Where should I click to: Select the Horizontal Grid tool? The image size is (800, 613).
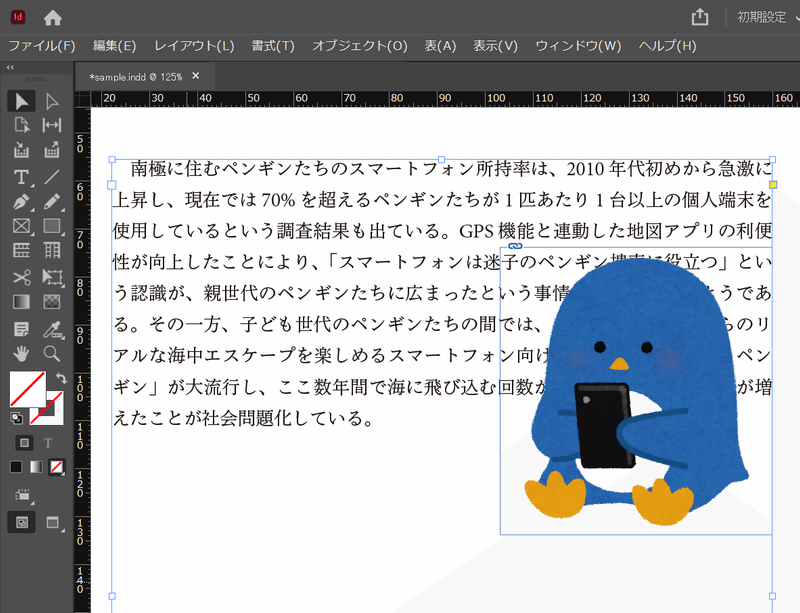[x=21, y=251]
